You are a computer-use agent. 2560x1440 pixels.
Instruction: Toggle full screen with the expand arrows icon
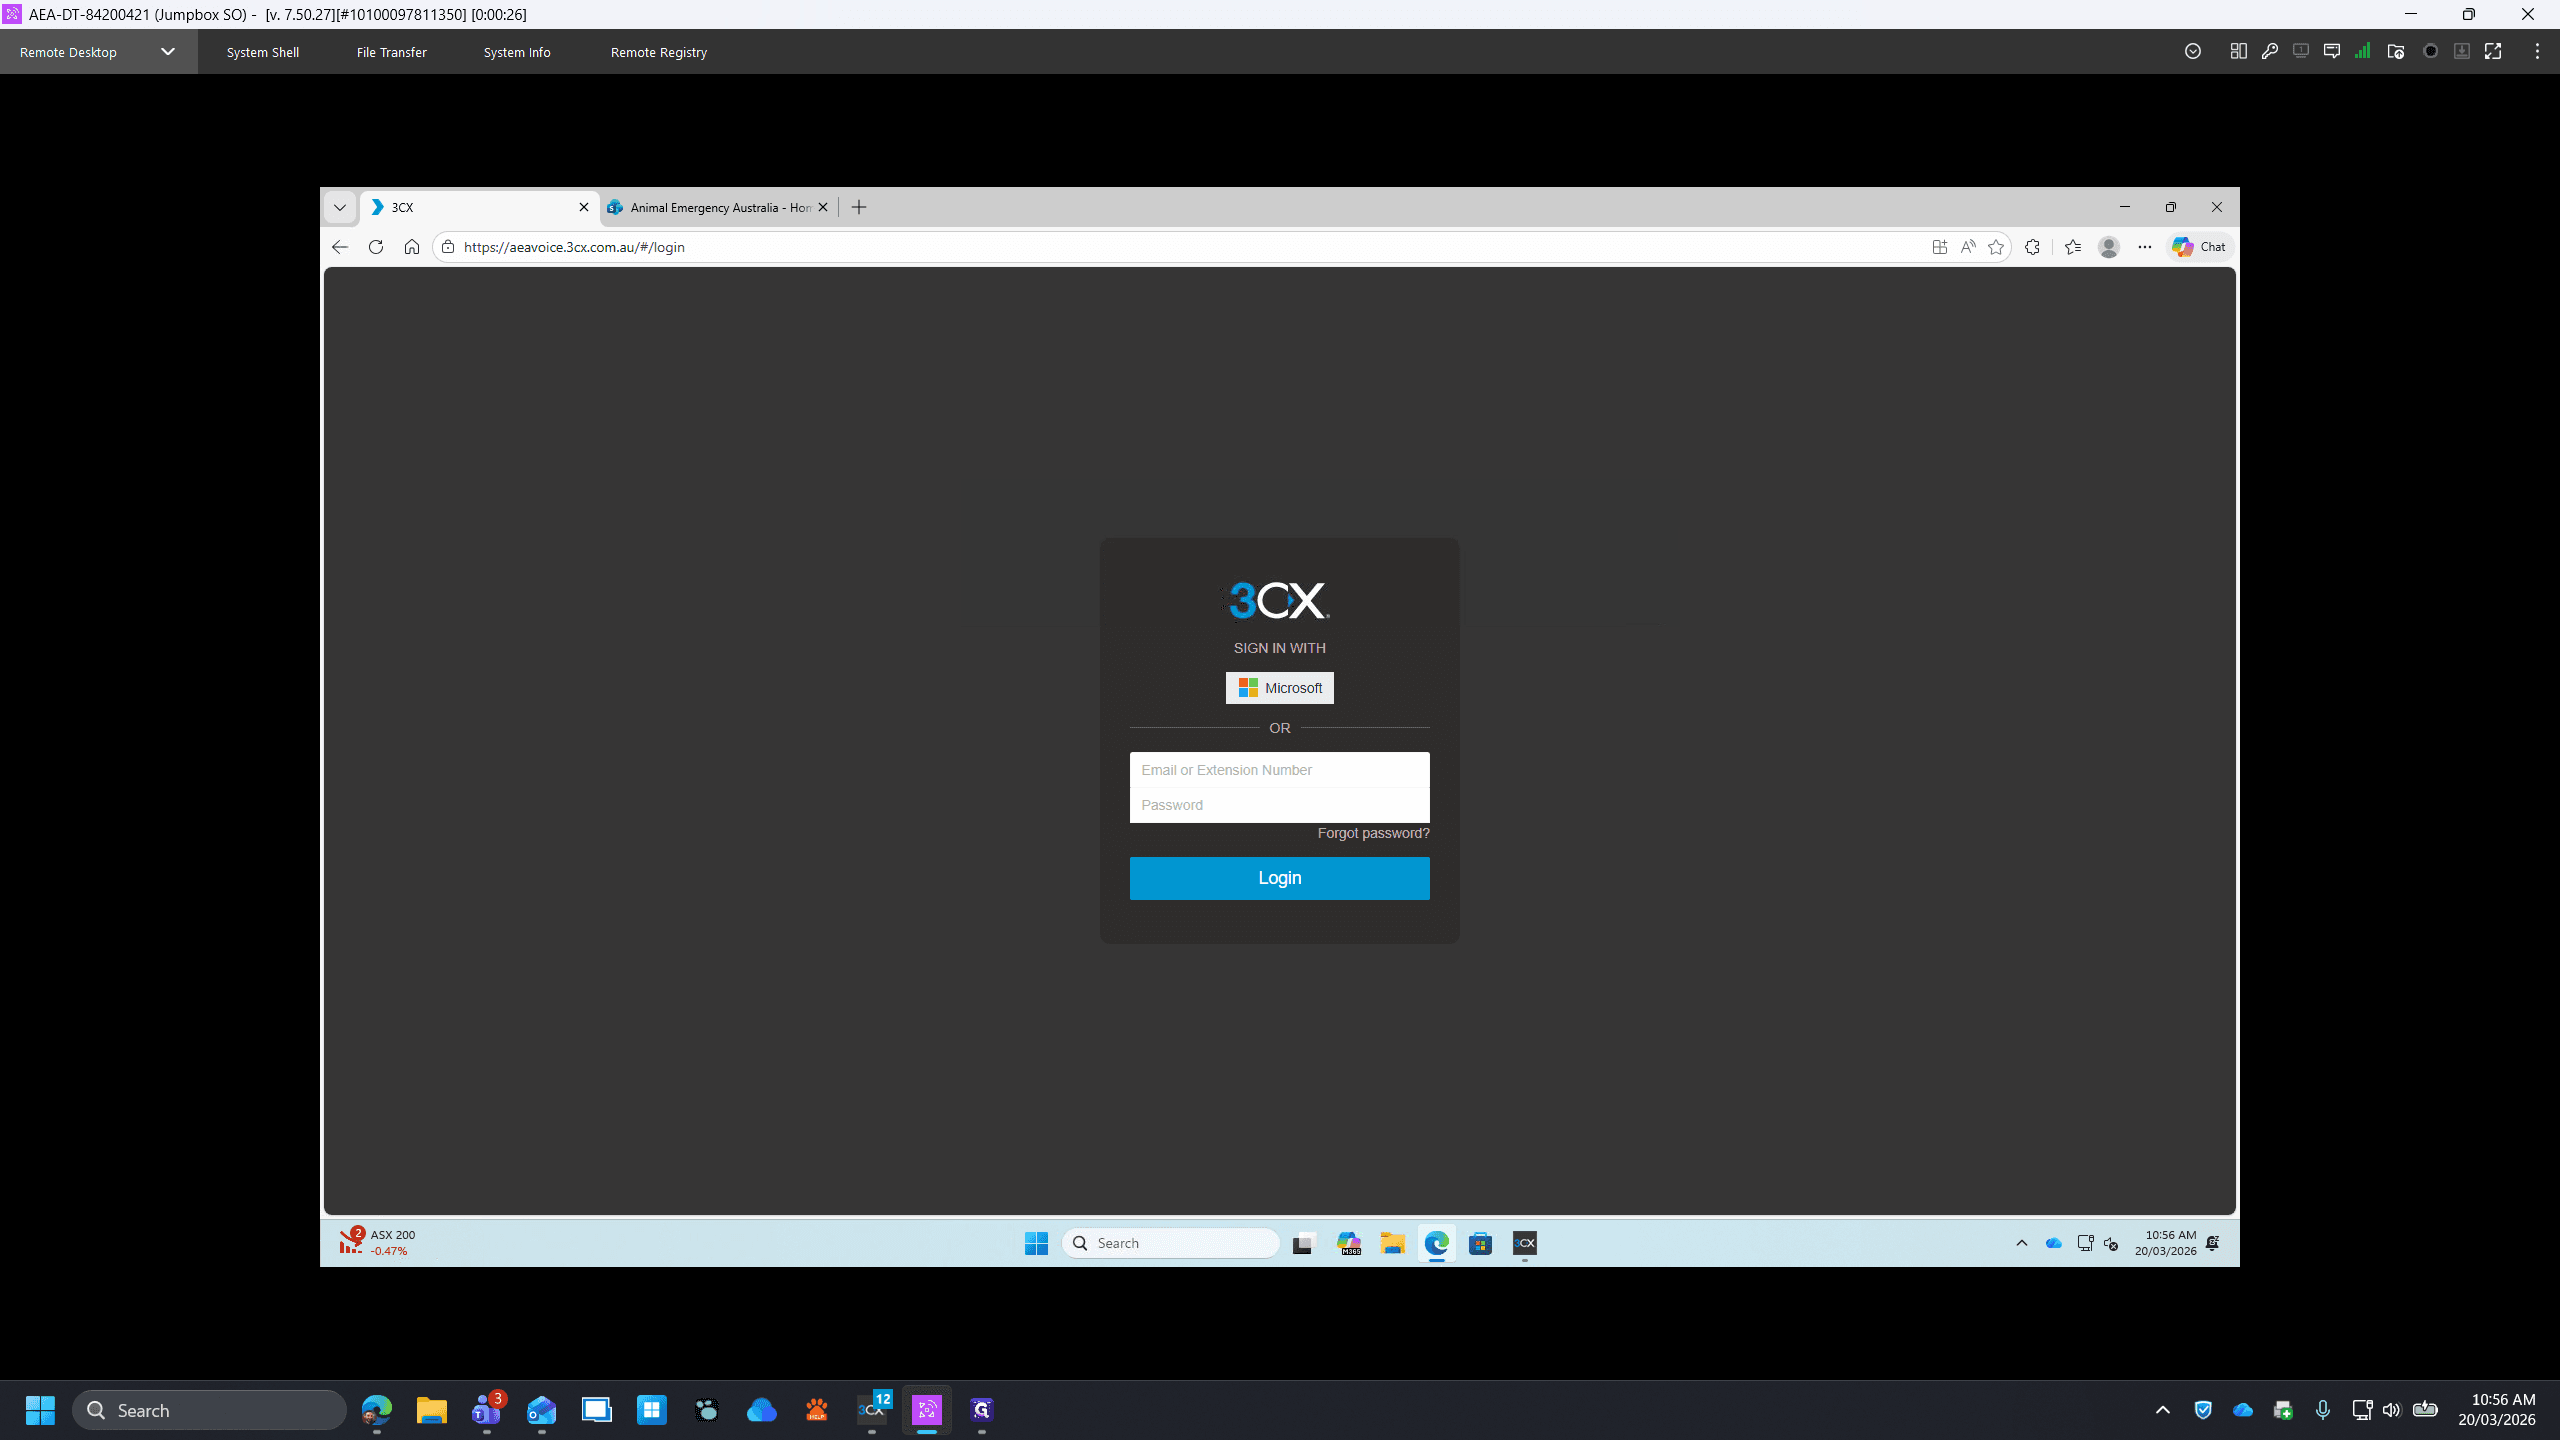click(2493, 51)
